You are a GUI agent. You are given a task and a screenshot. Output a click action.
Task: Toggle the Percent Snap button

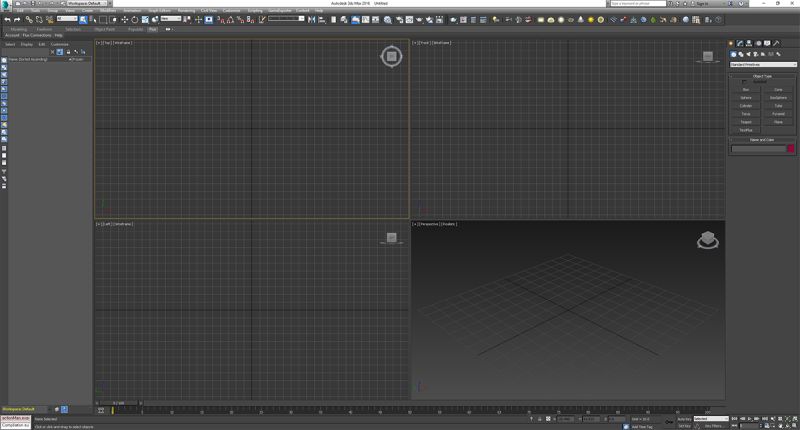240,20
